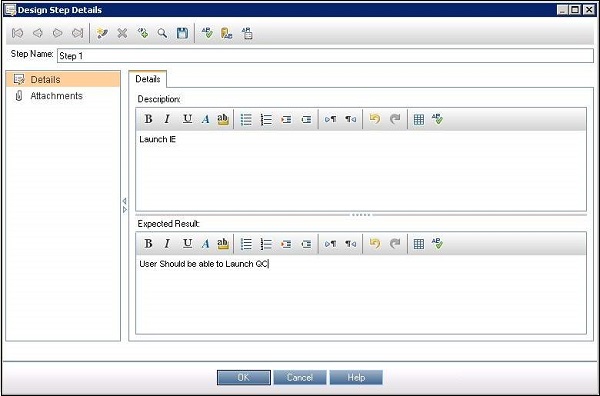Image resolution: width=600 pixels, height=396 pixels.
Task: Increase indent in Description editor
Action: click(x=286, y=119)
